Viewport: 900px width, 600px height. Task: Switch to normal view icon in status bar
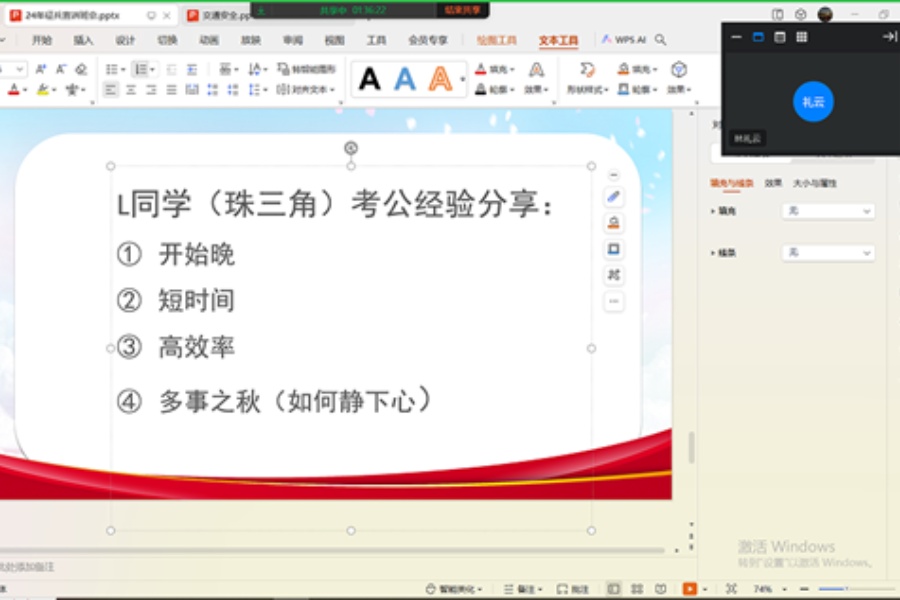click(x=615, y=588)
